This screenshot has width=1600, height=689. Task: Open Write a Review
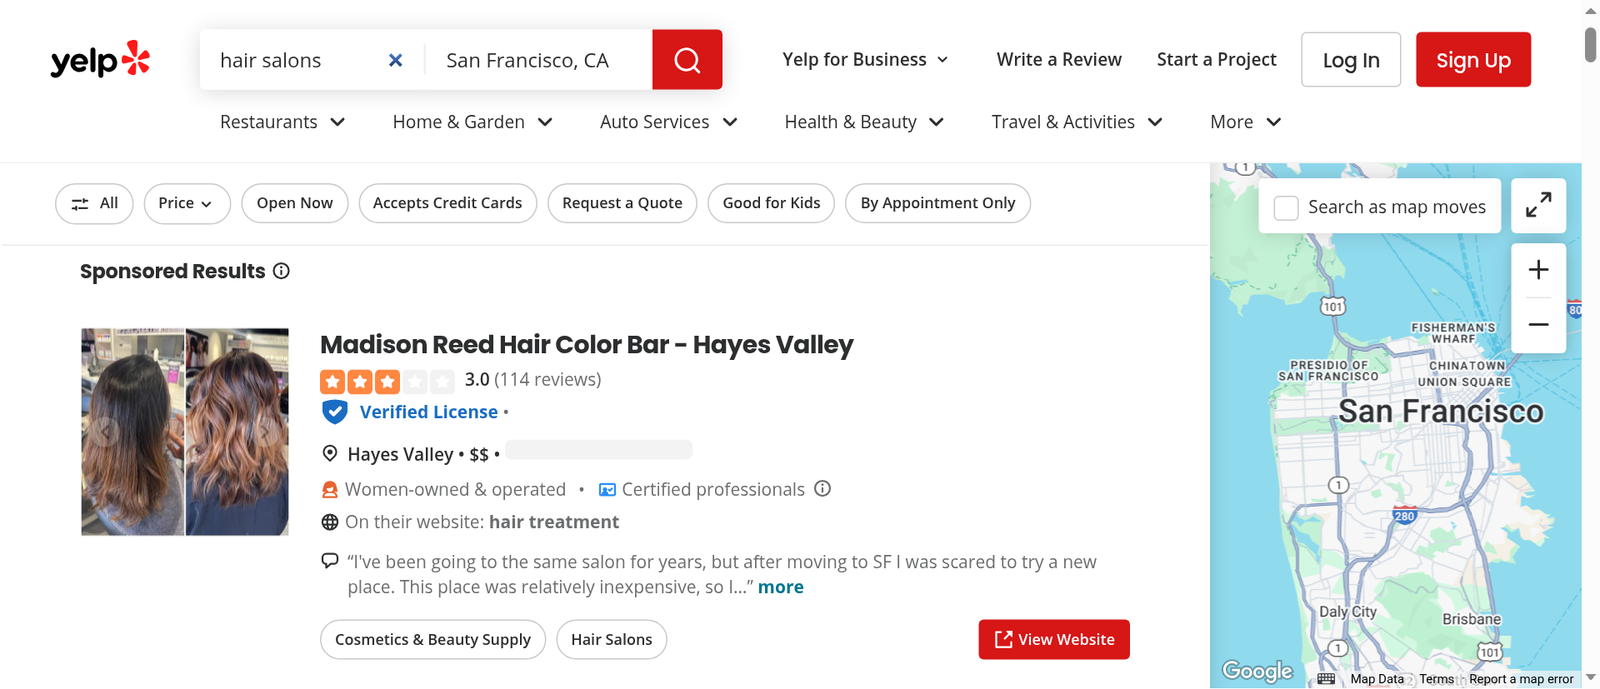(x=1059, y=60)
